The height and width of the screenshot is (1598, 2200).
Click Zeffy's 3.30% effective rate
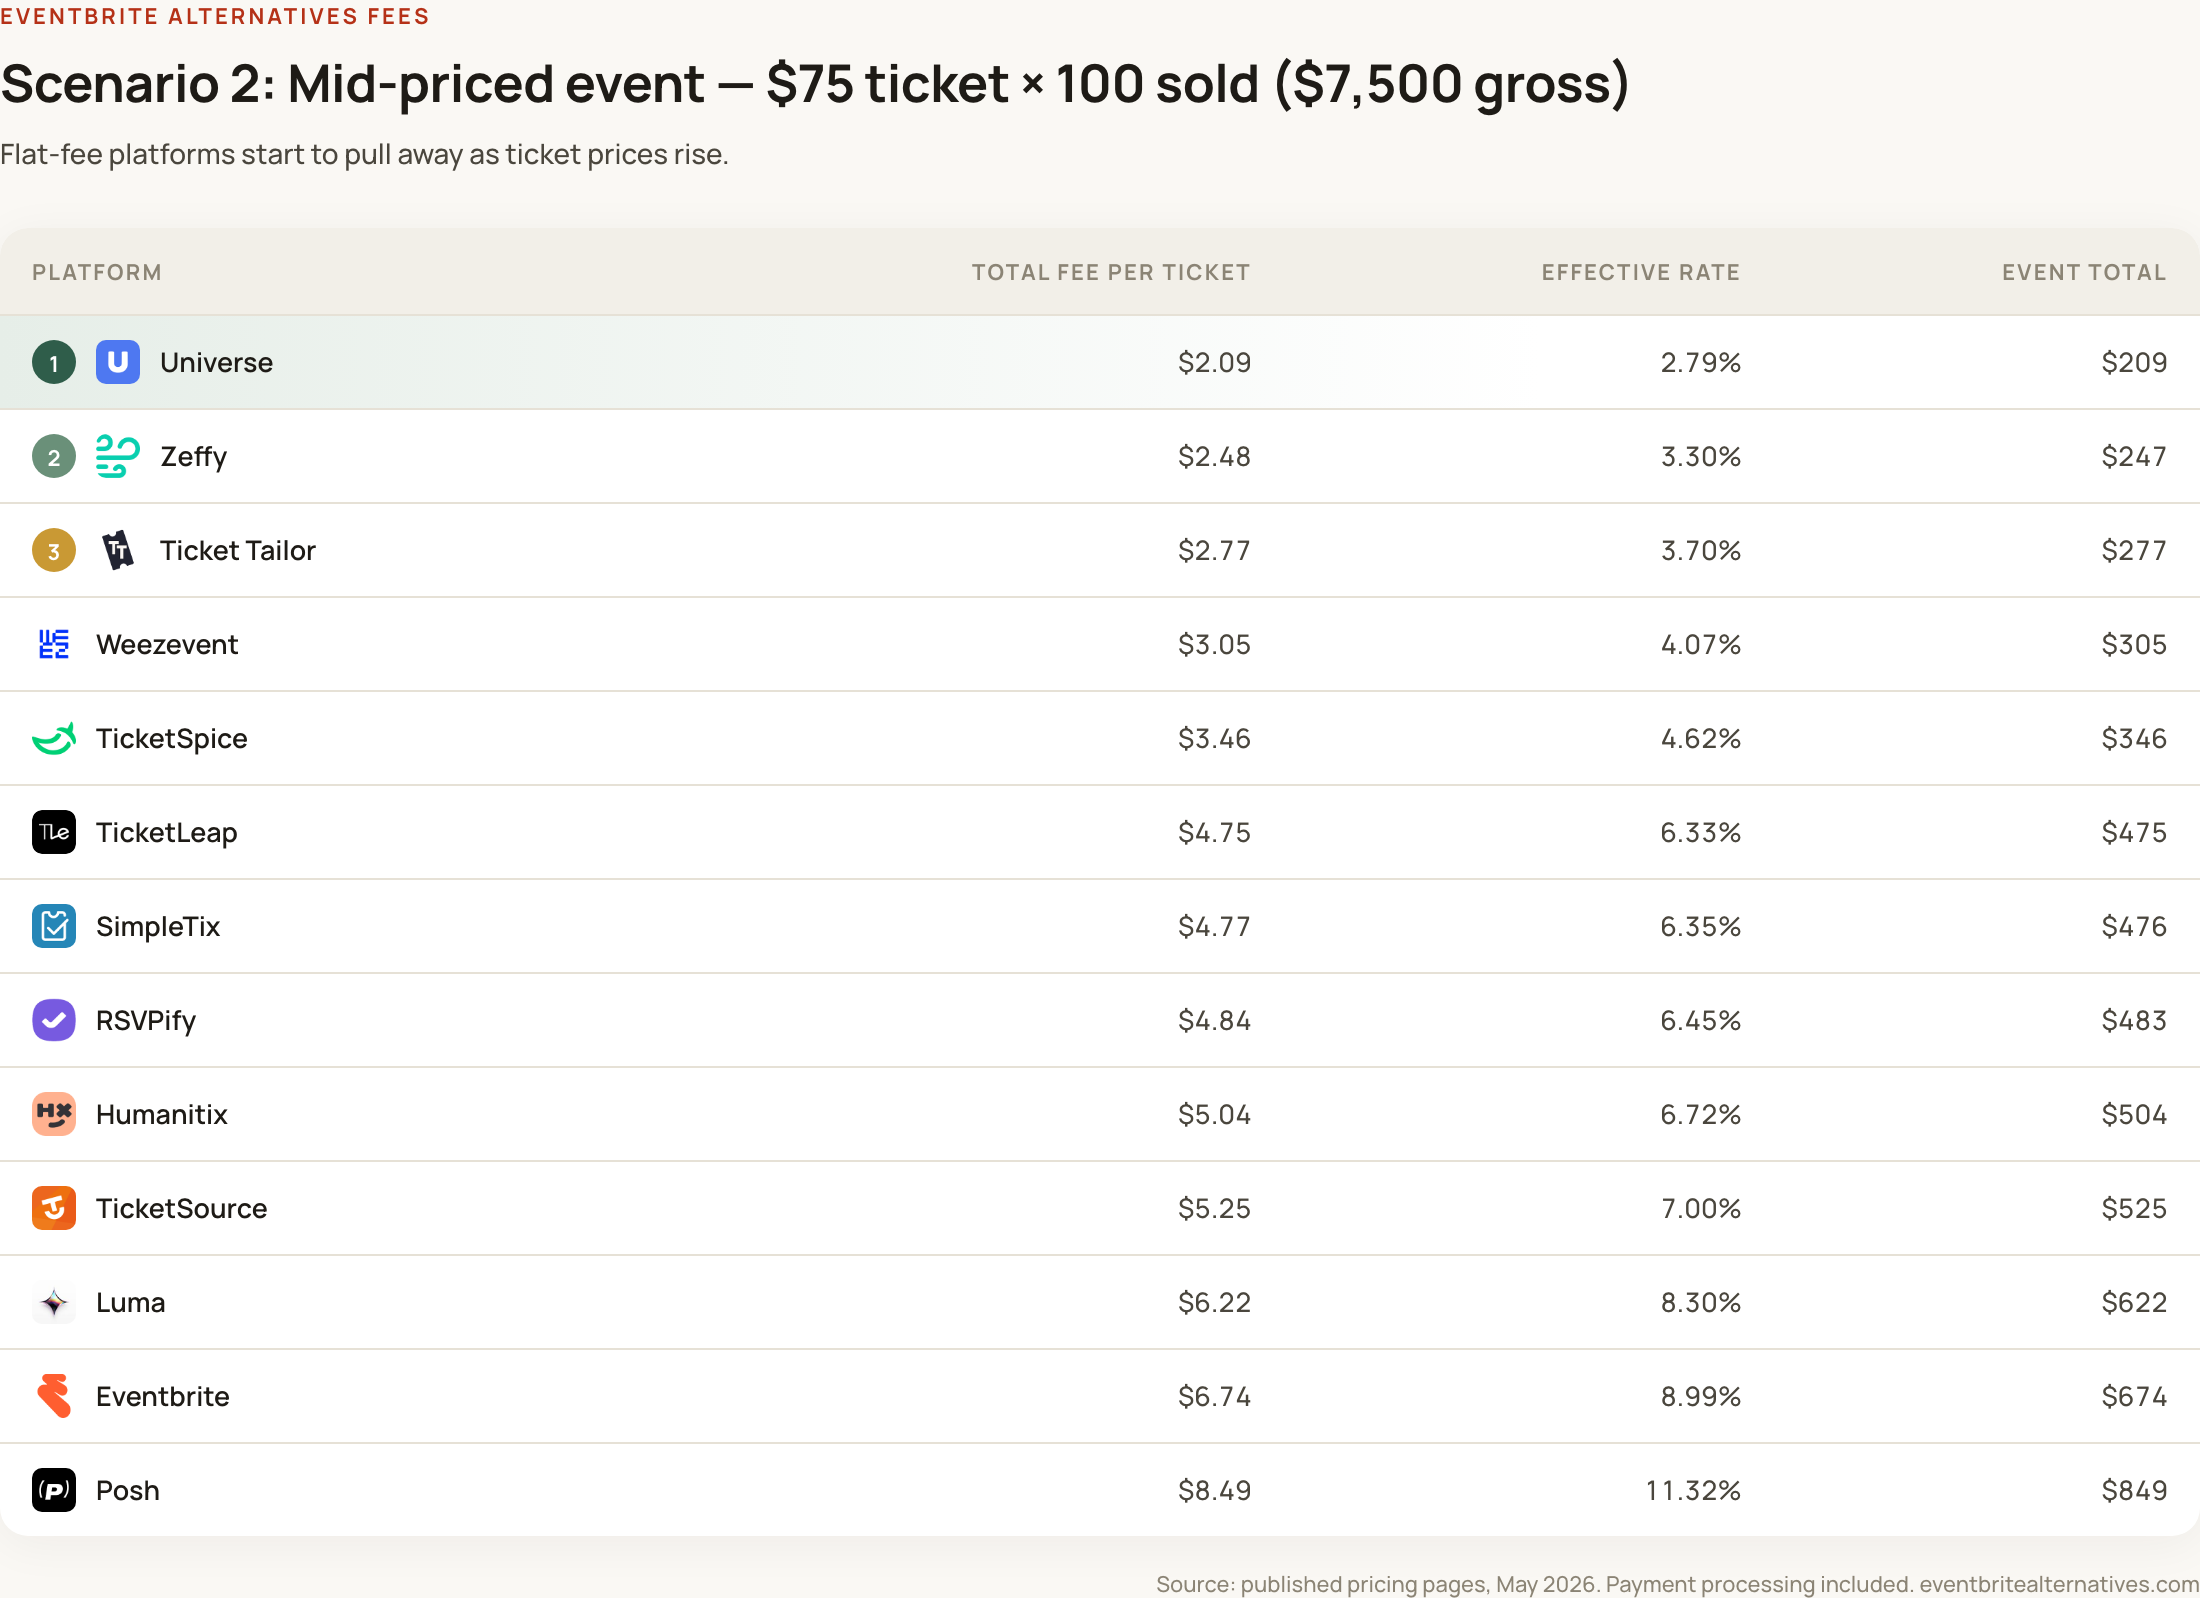(1701, 456)
